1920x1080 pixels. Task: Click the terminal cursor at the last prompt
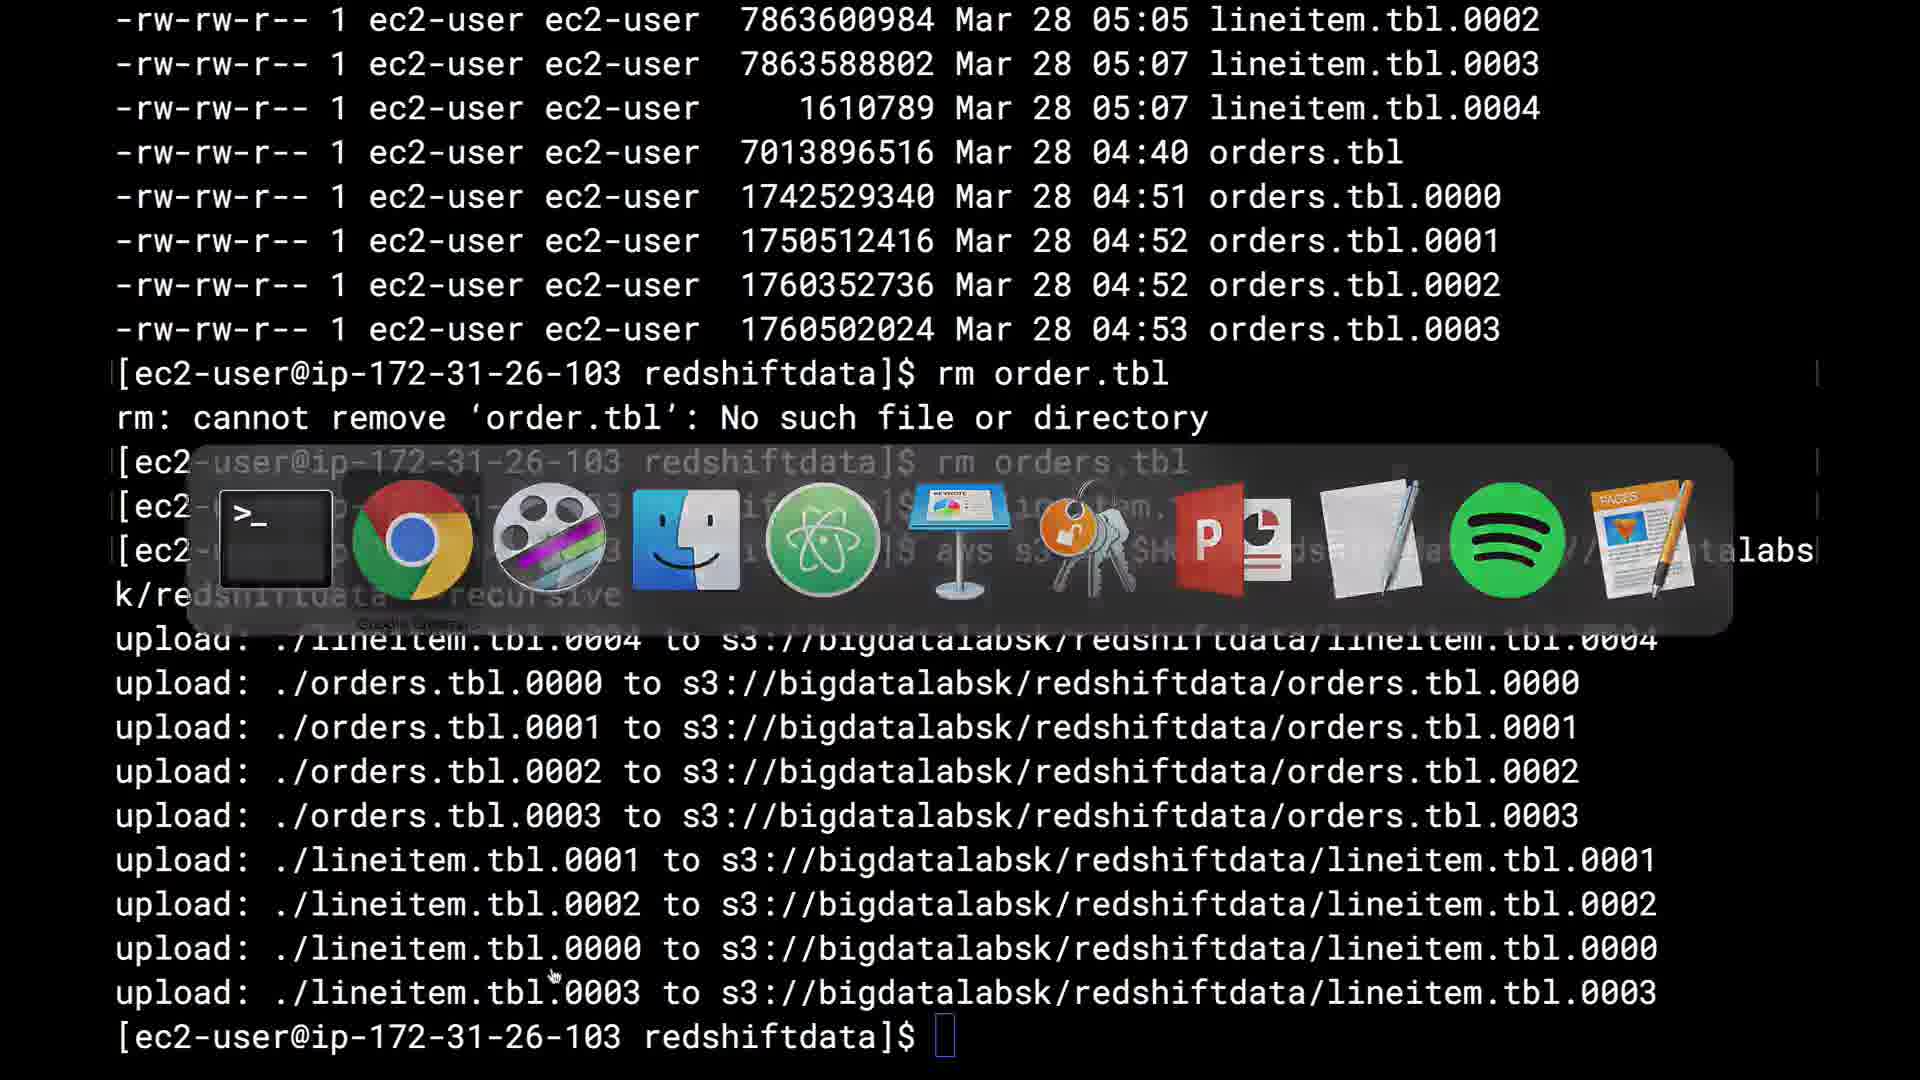pyautogui.click(x=945, y=1036)
